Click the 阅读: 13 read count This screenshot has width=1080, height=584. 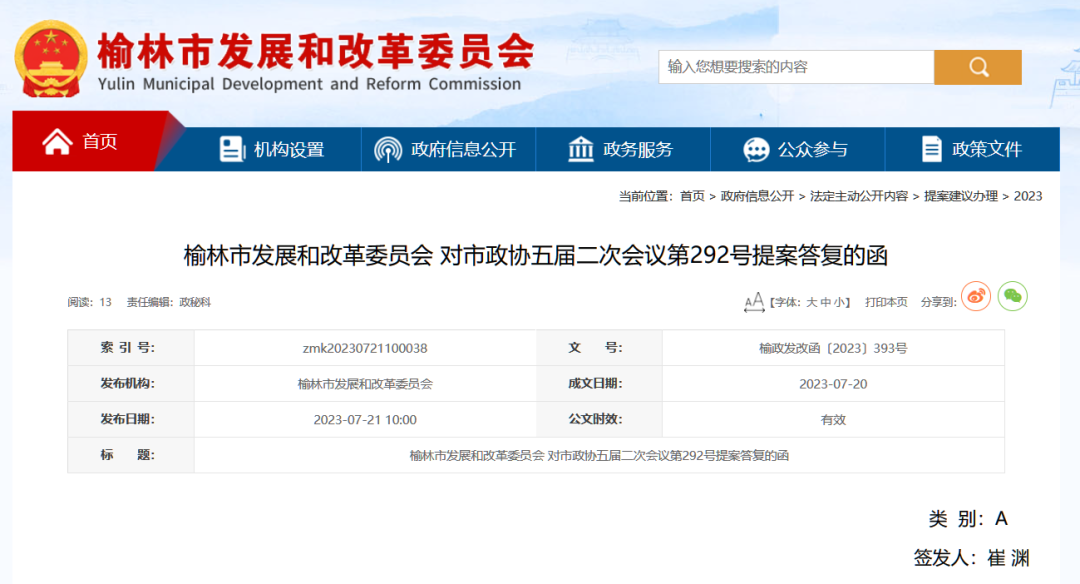[90, 302]
